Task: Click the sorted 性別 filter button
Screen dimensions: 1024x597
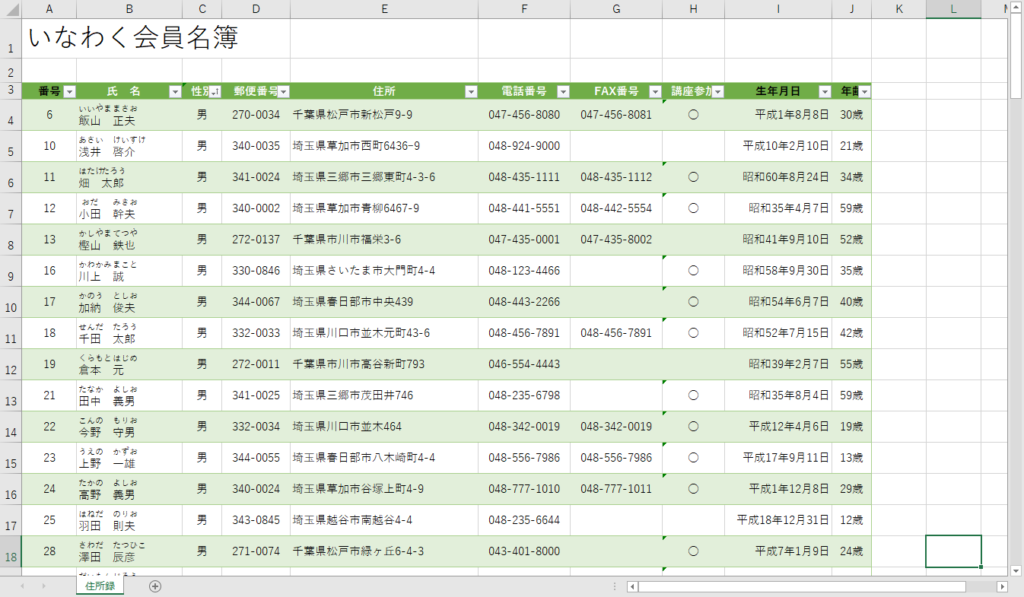Action: tap(215, 91)
